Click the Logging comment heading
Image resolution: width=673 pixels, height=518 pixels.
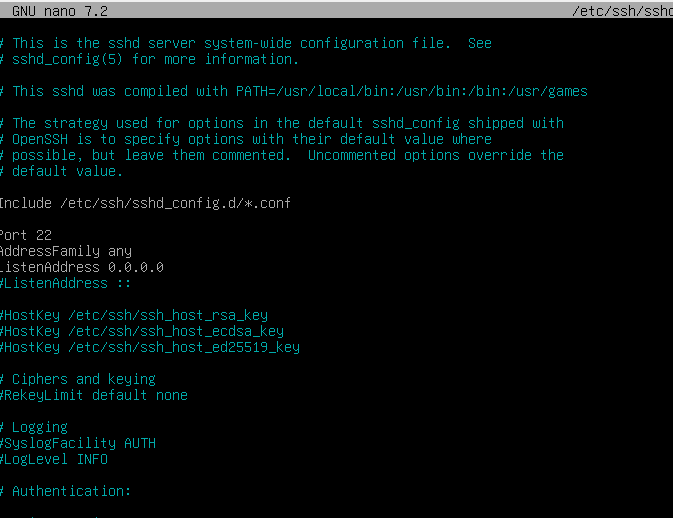click(39, 427)
